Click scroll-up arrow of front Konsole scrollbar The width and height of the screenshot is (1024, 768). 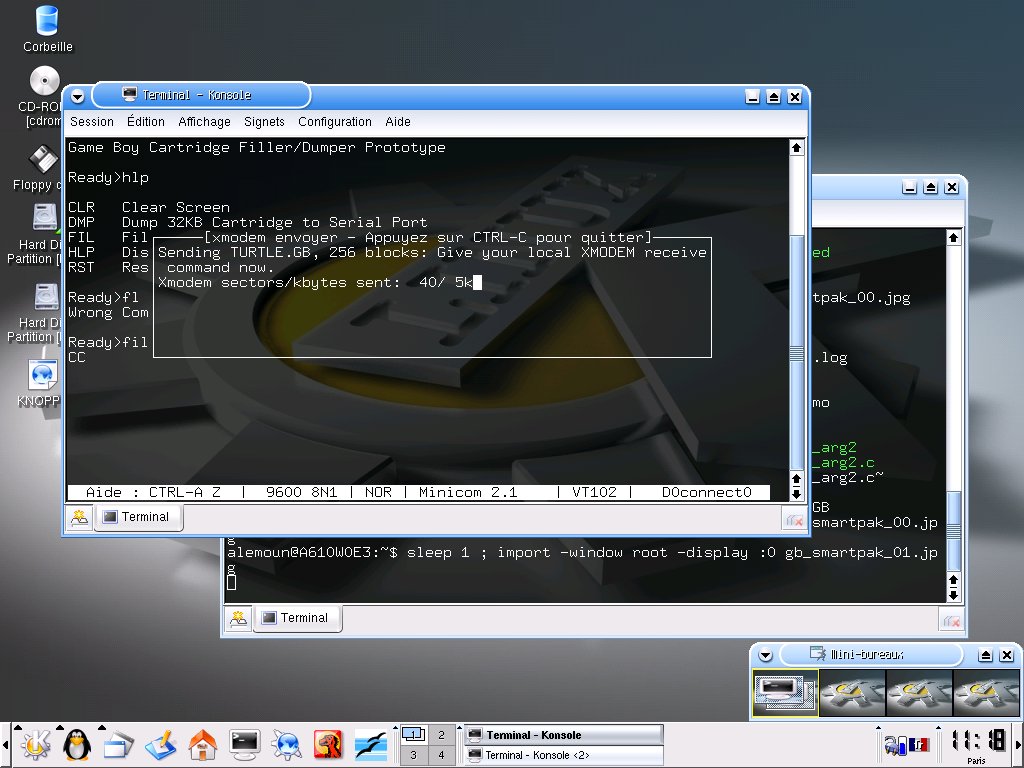(x=796, y=148)
